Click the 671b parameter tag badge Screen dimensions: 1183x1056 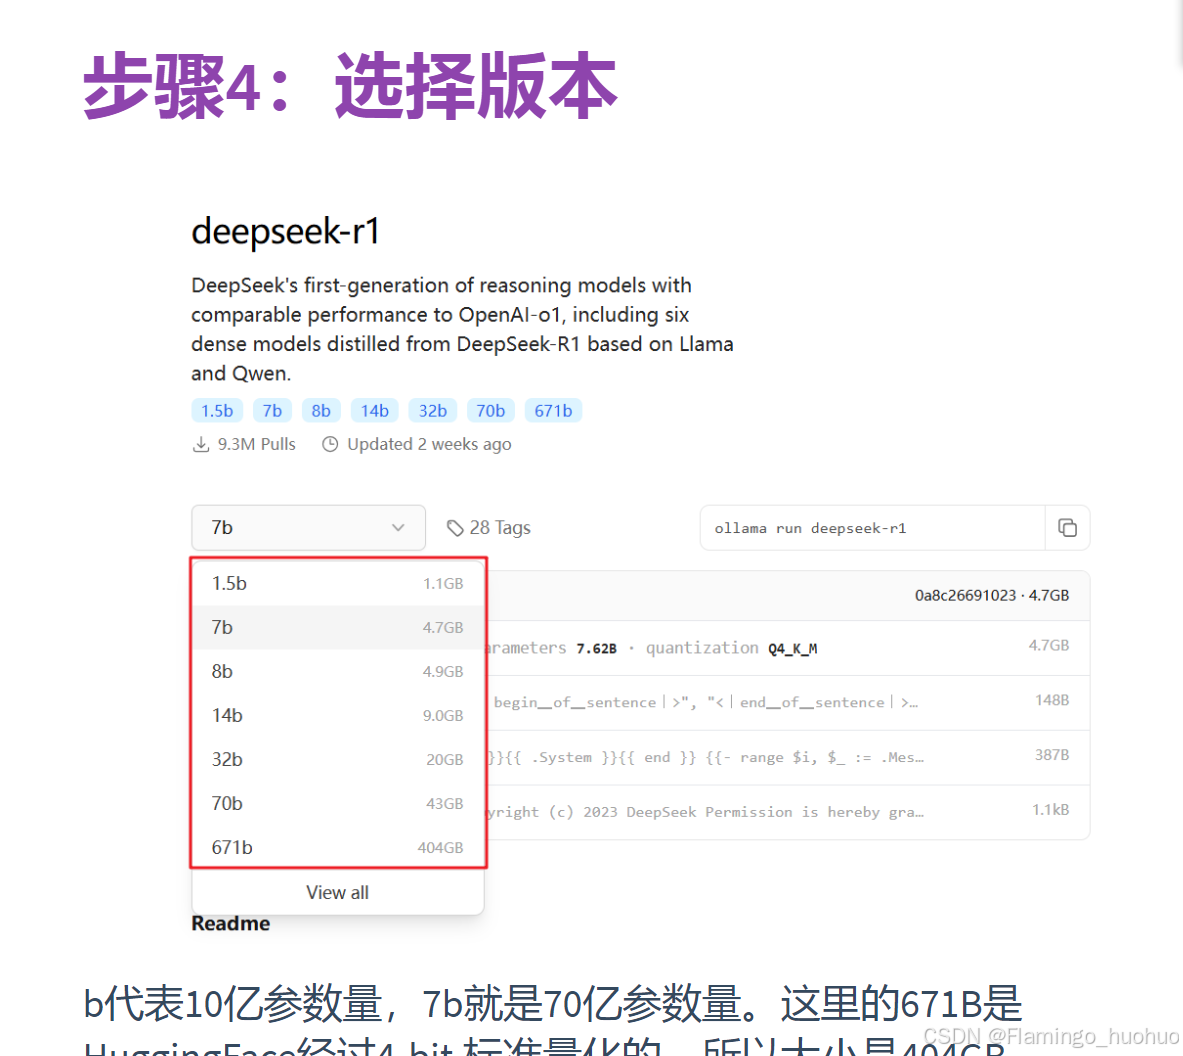553,410
